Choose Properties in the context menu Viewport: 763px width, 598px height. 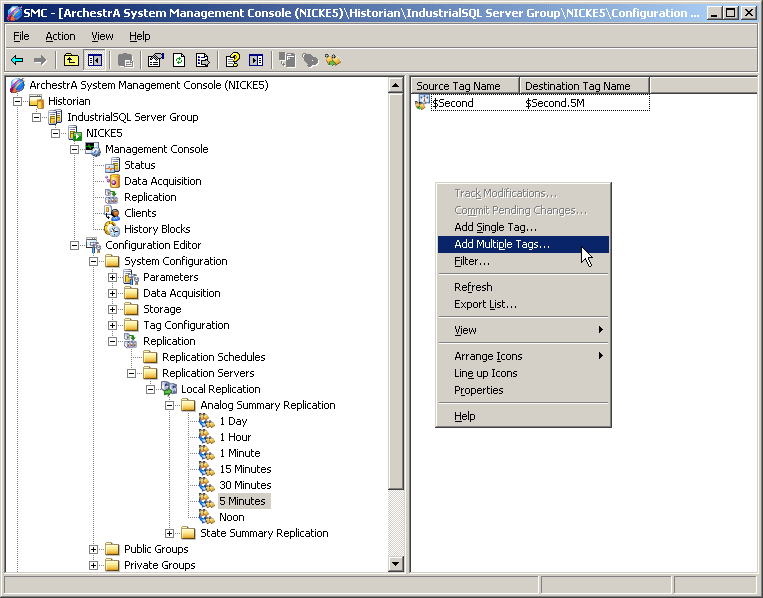pyautogui.click(x=523, y=390)
